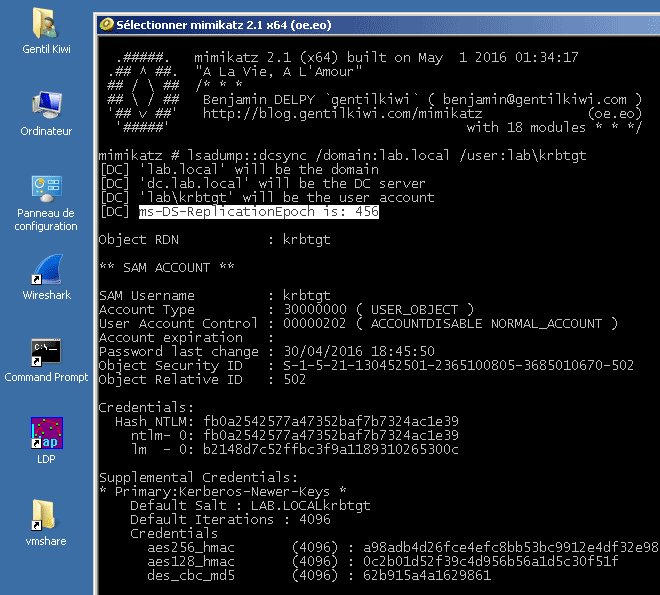Click the User Account Control line

coord(358,324)
